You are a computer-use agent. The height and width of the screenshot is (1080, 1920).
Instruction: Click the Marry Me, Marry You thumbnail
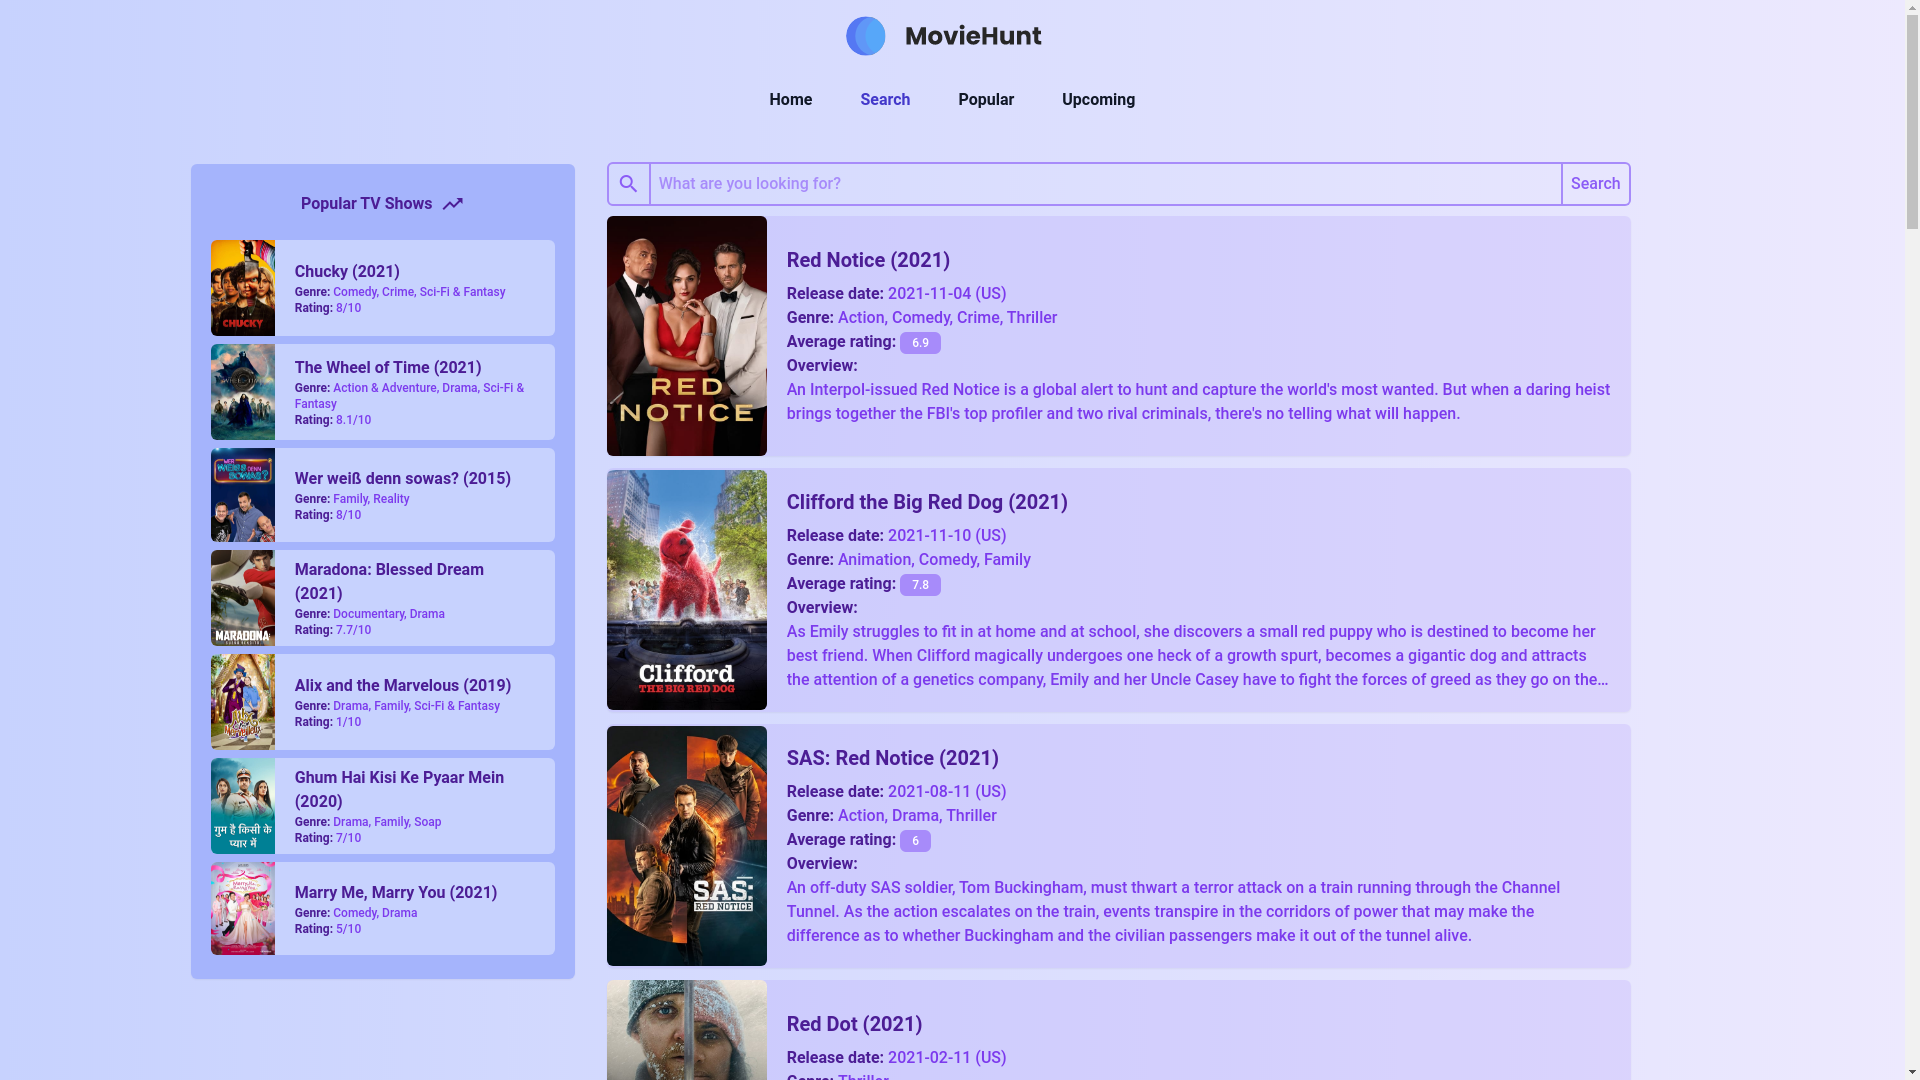click(x=242, y=908)
